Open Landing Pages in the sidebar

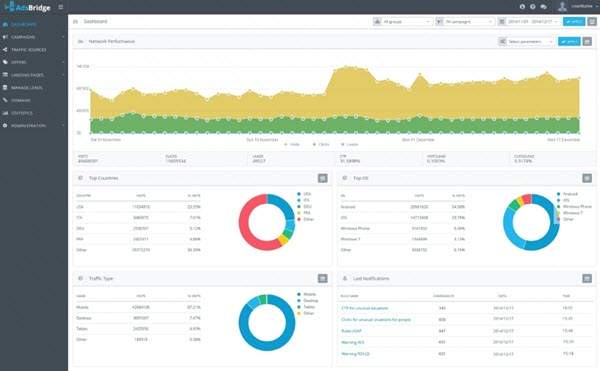pyautogui.click(x=33, y=75)
